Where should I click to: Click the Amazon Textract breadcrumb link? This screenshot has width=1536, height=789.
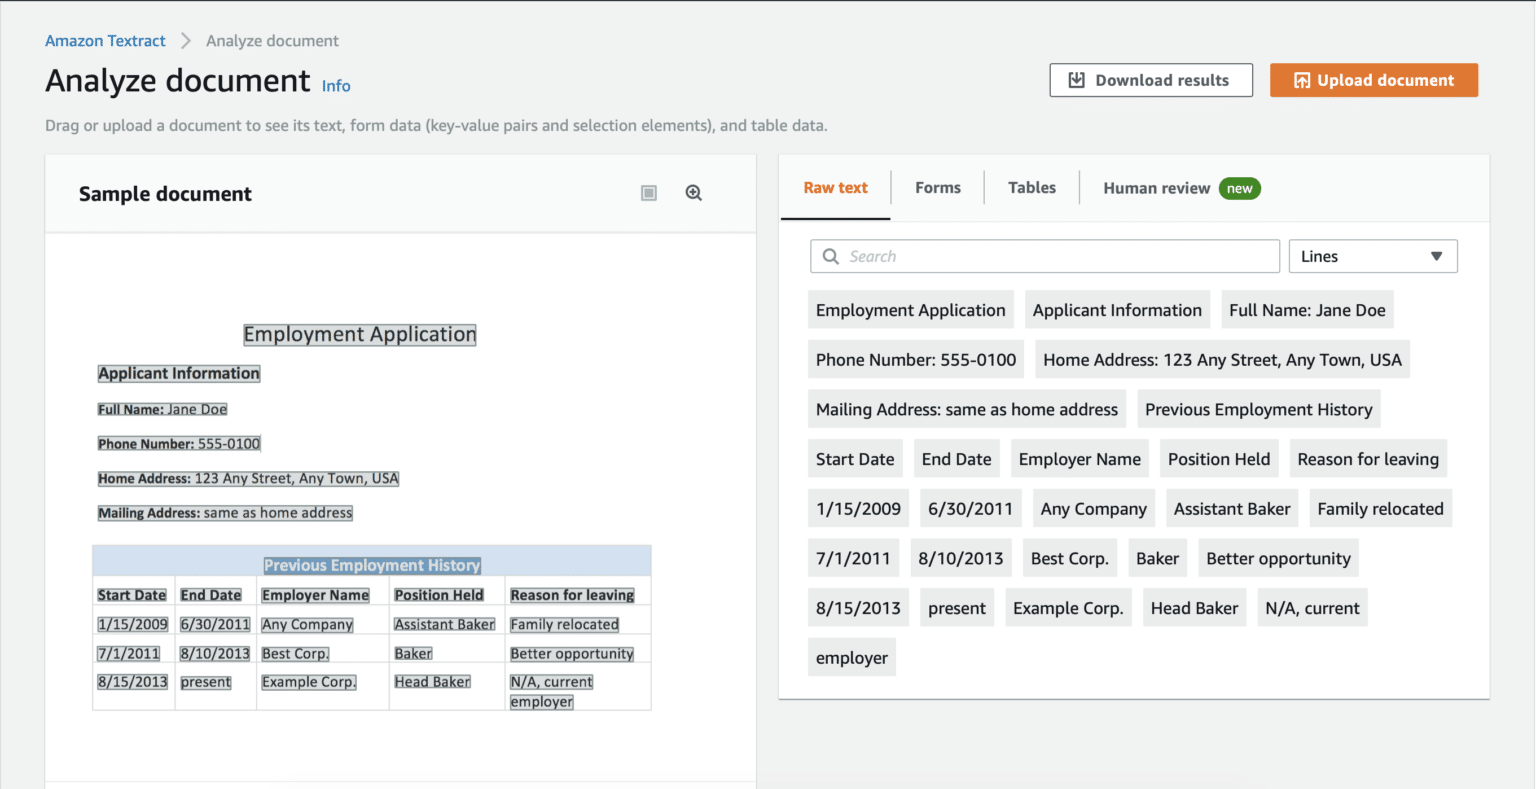click(105, 40)
